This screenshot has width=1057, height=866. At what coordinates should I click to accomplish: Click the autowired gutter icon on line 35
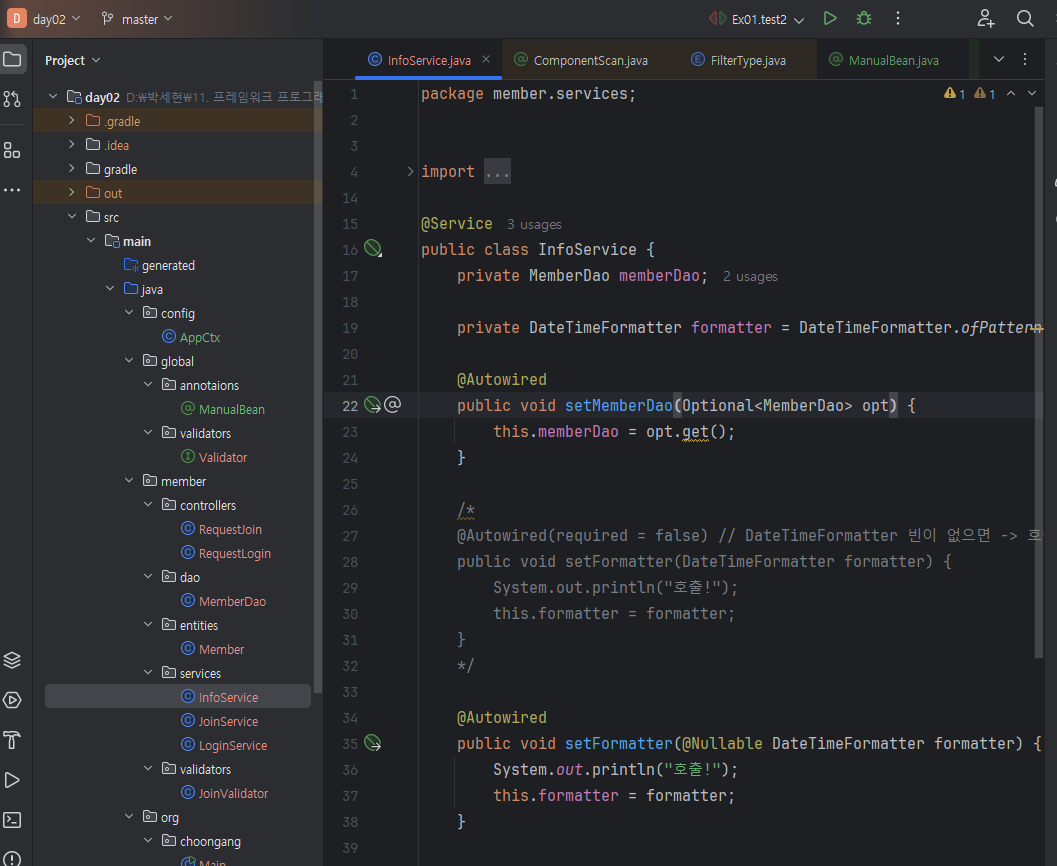pos(372,743)
